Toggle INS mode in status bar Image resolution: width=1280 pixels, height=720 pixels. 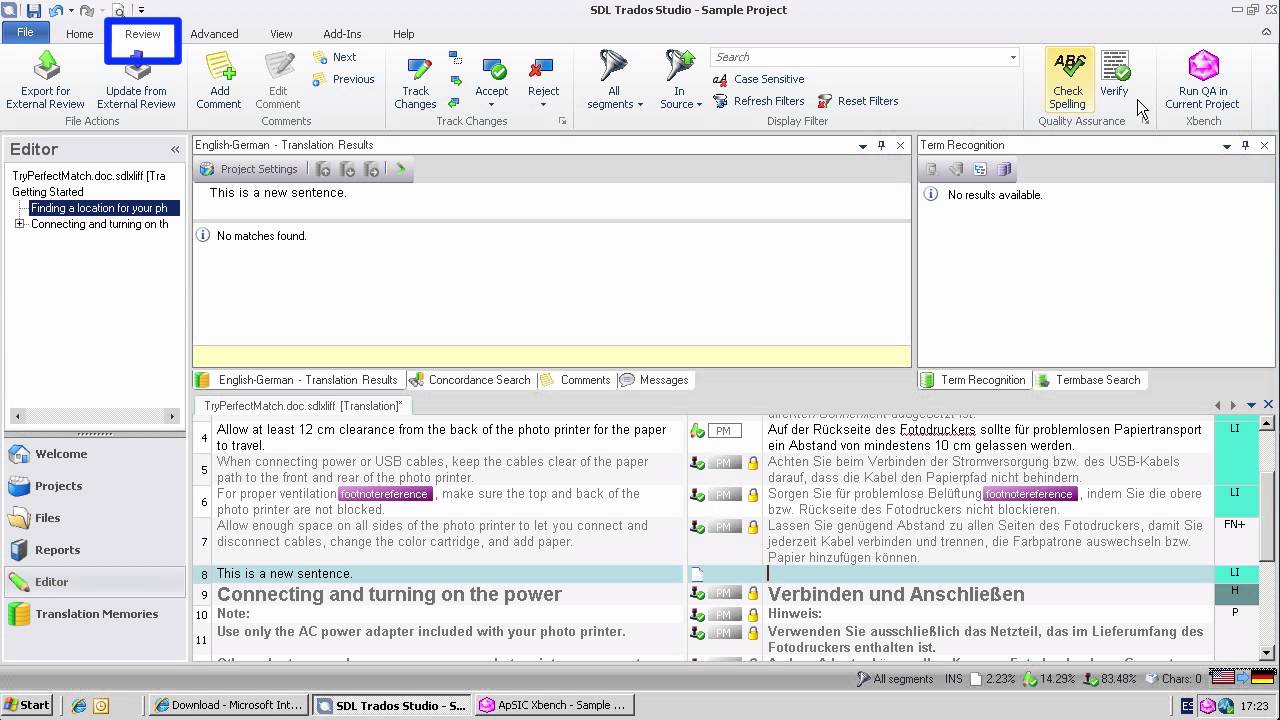[952, 679]
